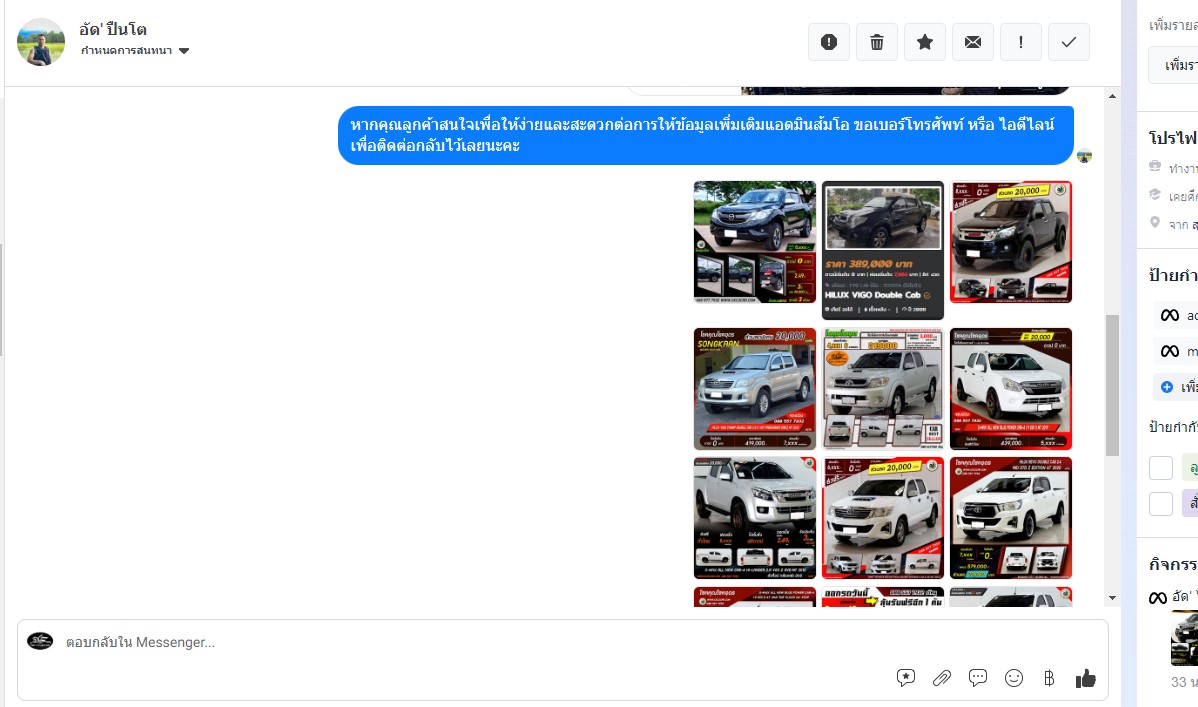
Task: Flag conversation with plain exclamation mark icon
Action: pos(1021,42)
